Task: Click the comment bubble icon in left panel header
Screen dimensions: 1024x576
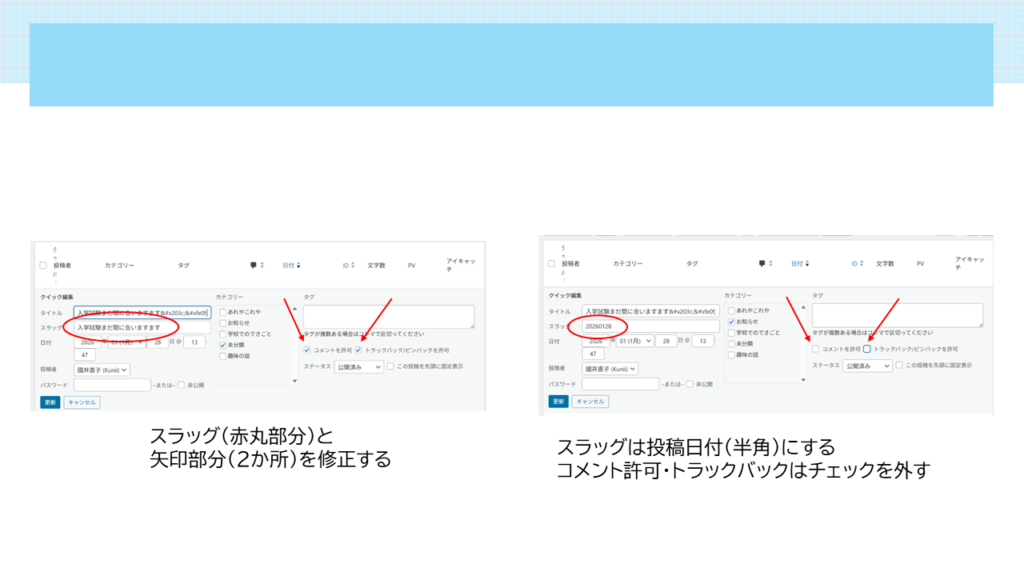Action: pyautogui.click(x=253, y=266)
